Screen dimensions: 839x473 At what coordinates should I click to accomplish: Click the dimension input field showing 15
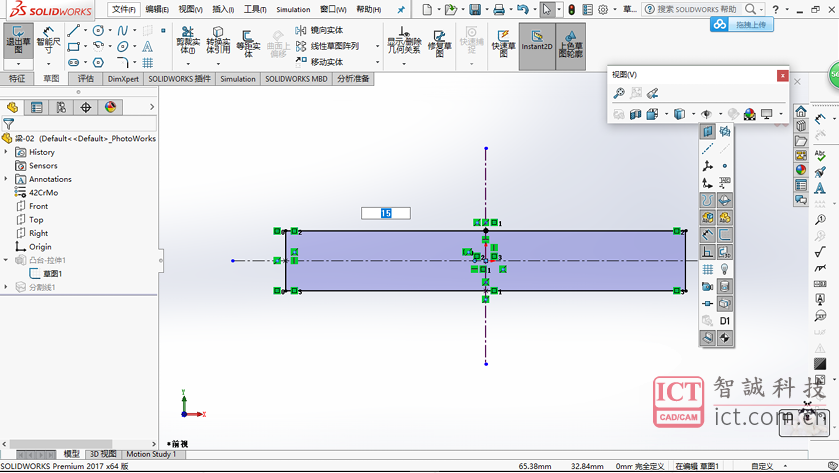coord(386,213)
